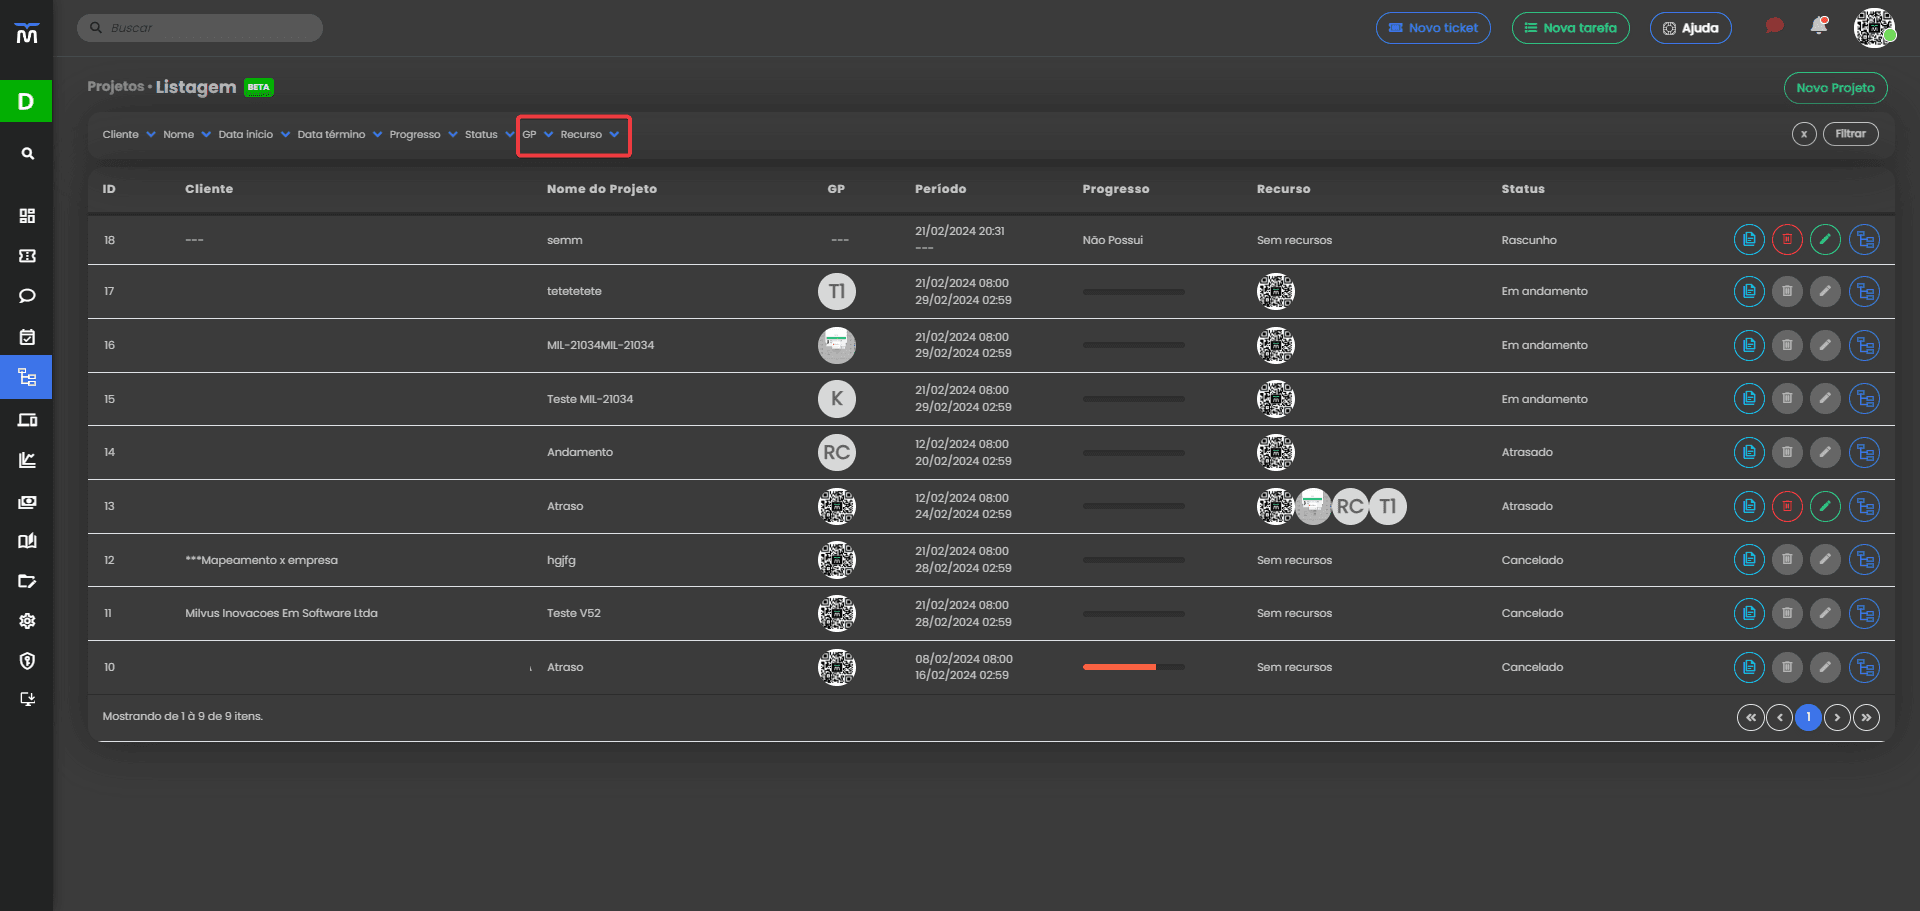Apply filters with the Filtrar button
This screenshot has width=1920, height=911.
pyautogui.click(x=1850, y=134)
